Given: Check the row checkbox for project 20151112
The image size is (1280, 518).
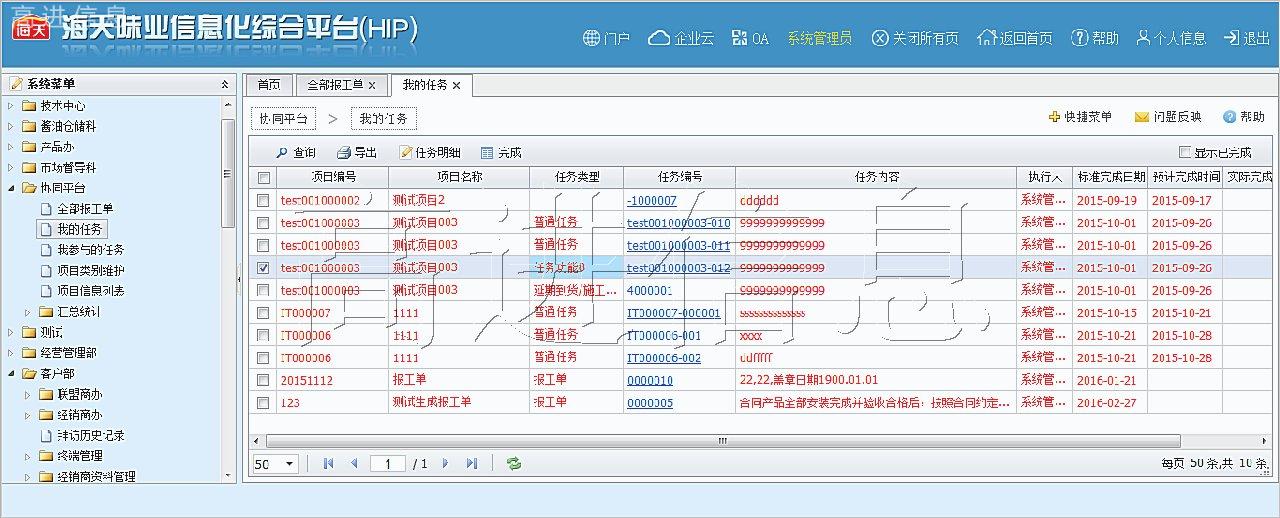Looking at the screenshot, I should pyautogui.click(x=264, y=380).
